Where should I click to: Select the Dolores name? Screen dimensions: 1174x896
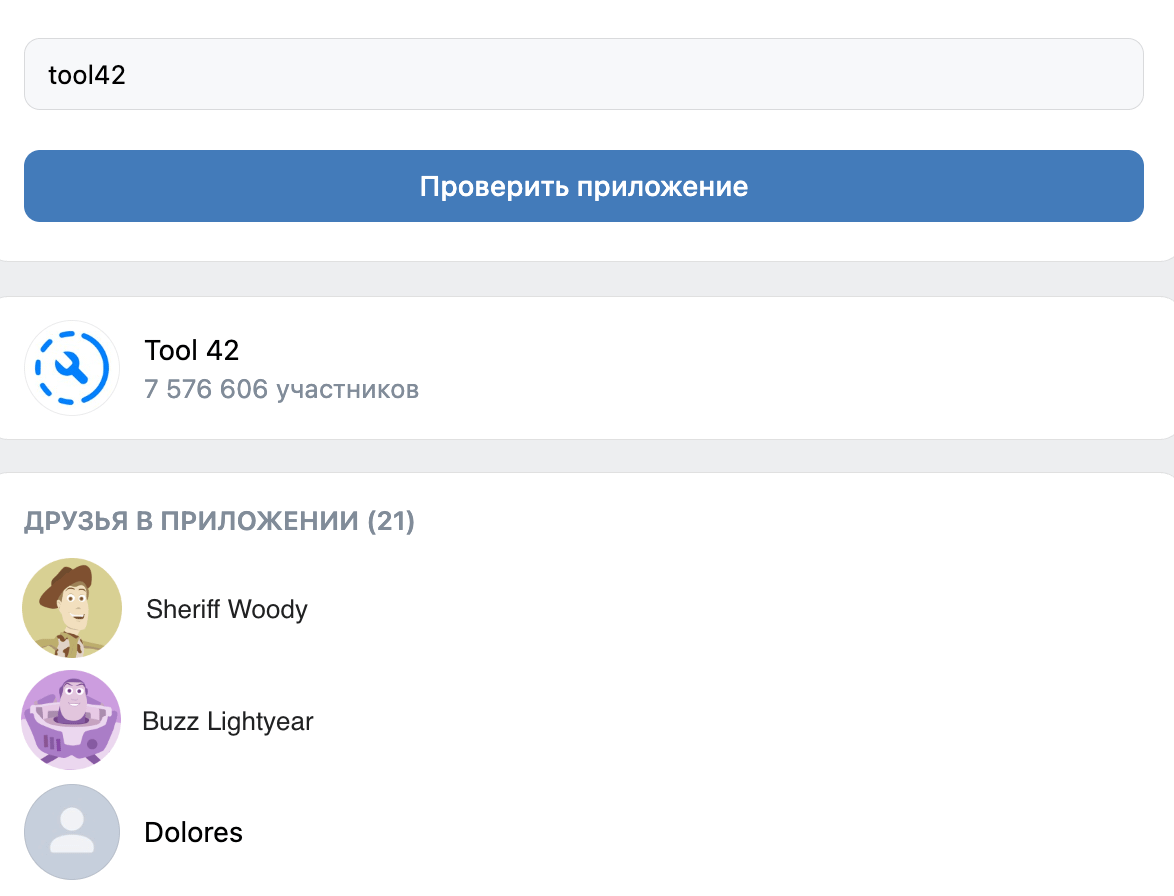pos(193,832)
